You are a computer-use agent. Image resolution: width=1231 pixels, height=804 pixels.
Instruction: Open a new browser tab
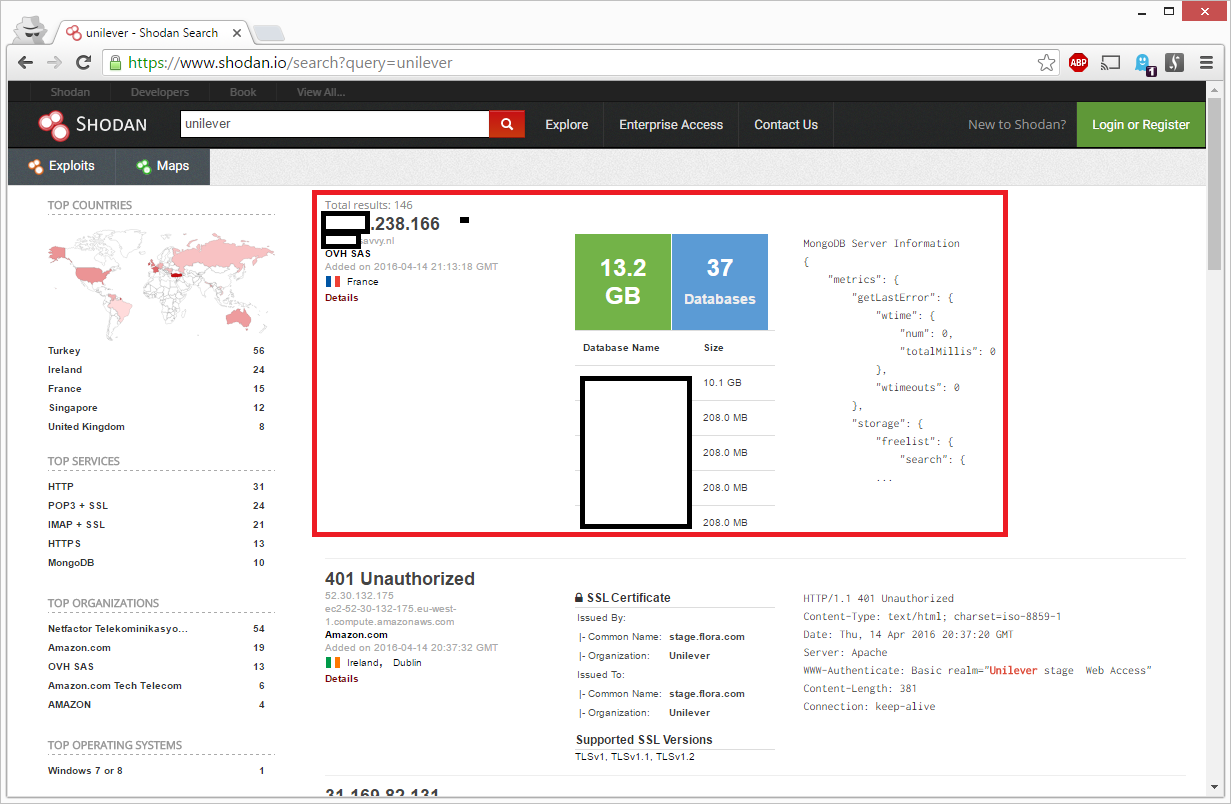[x=268, y=33]
